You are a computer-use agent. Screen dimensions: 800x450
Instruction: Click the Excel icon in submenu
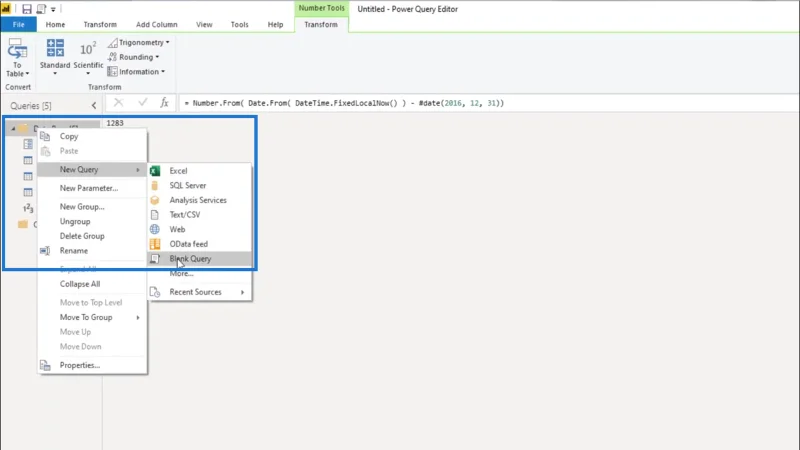point(155,171)
